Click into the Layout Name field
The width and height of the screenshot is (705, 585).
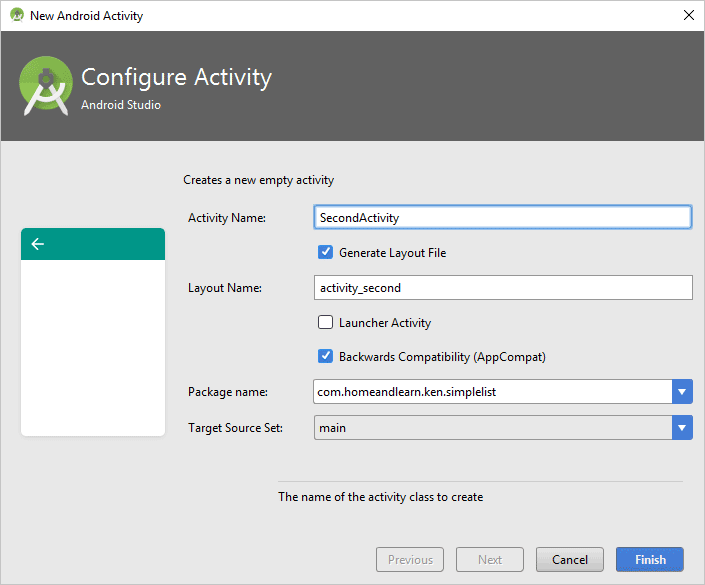502,288
